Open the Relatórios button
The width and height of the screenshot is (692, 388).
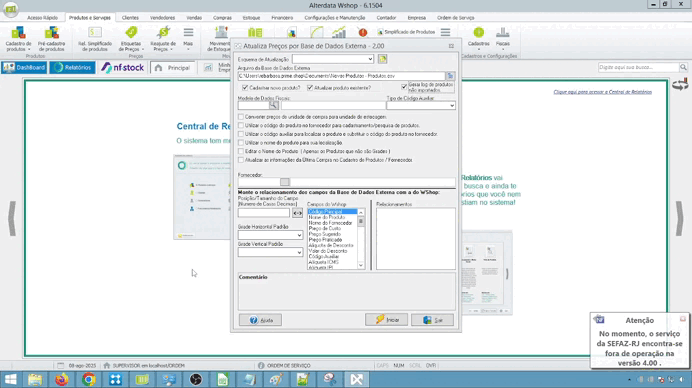(x=72, y=68)
